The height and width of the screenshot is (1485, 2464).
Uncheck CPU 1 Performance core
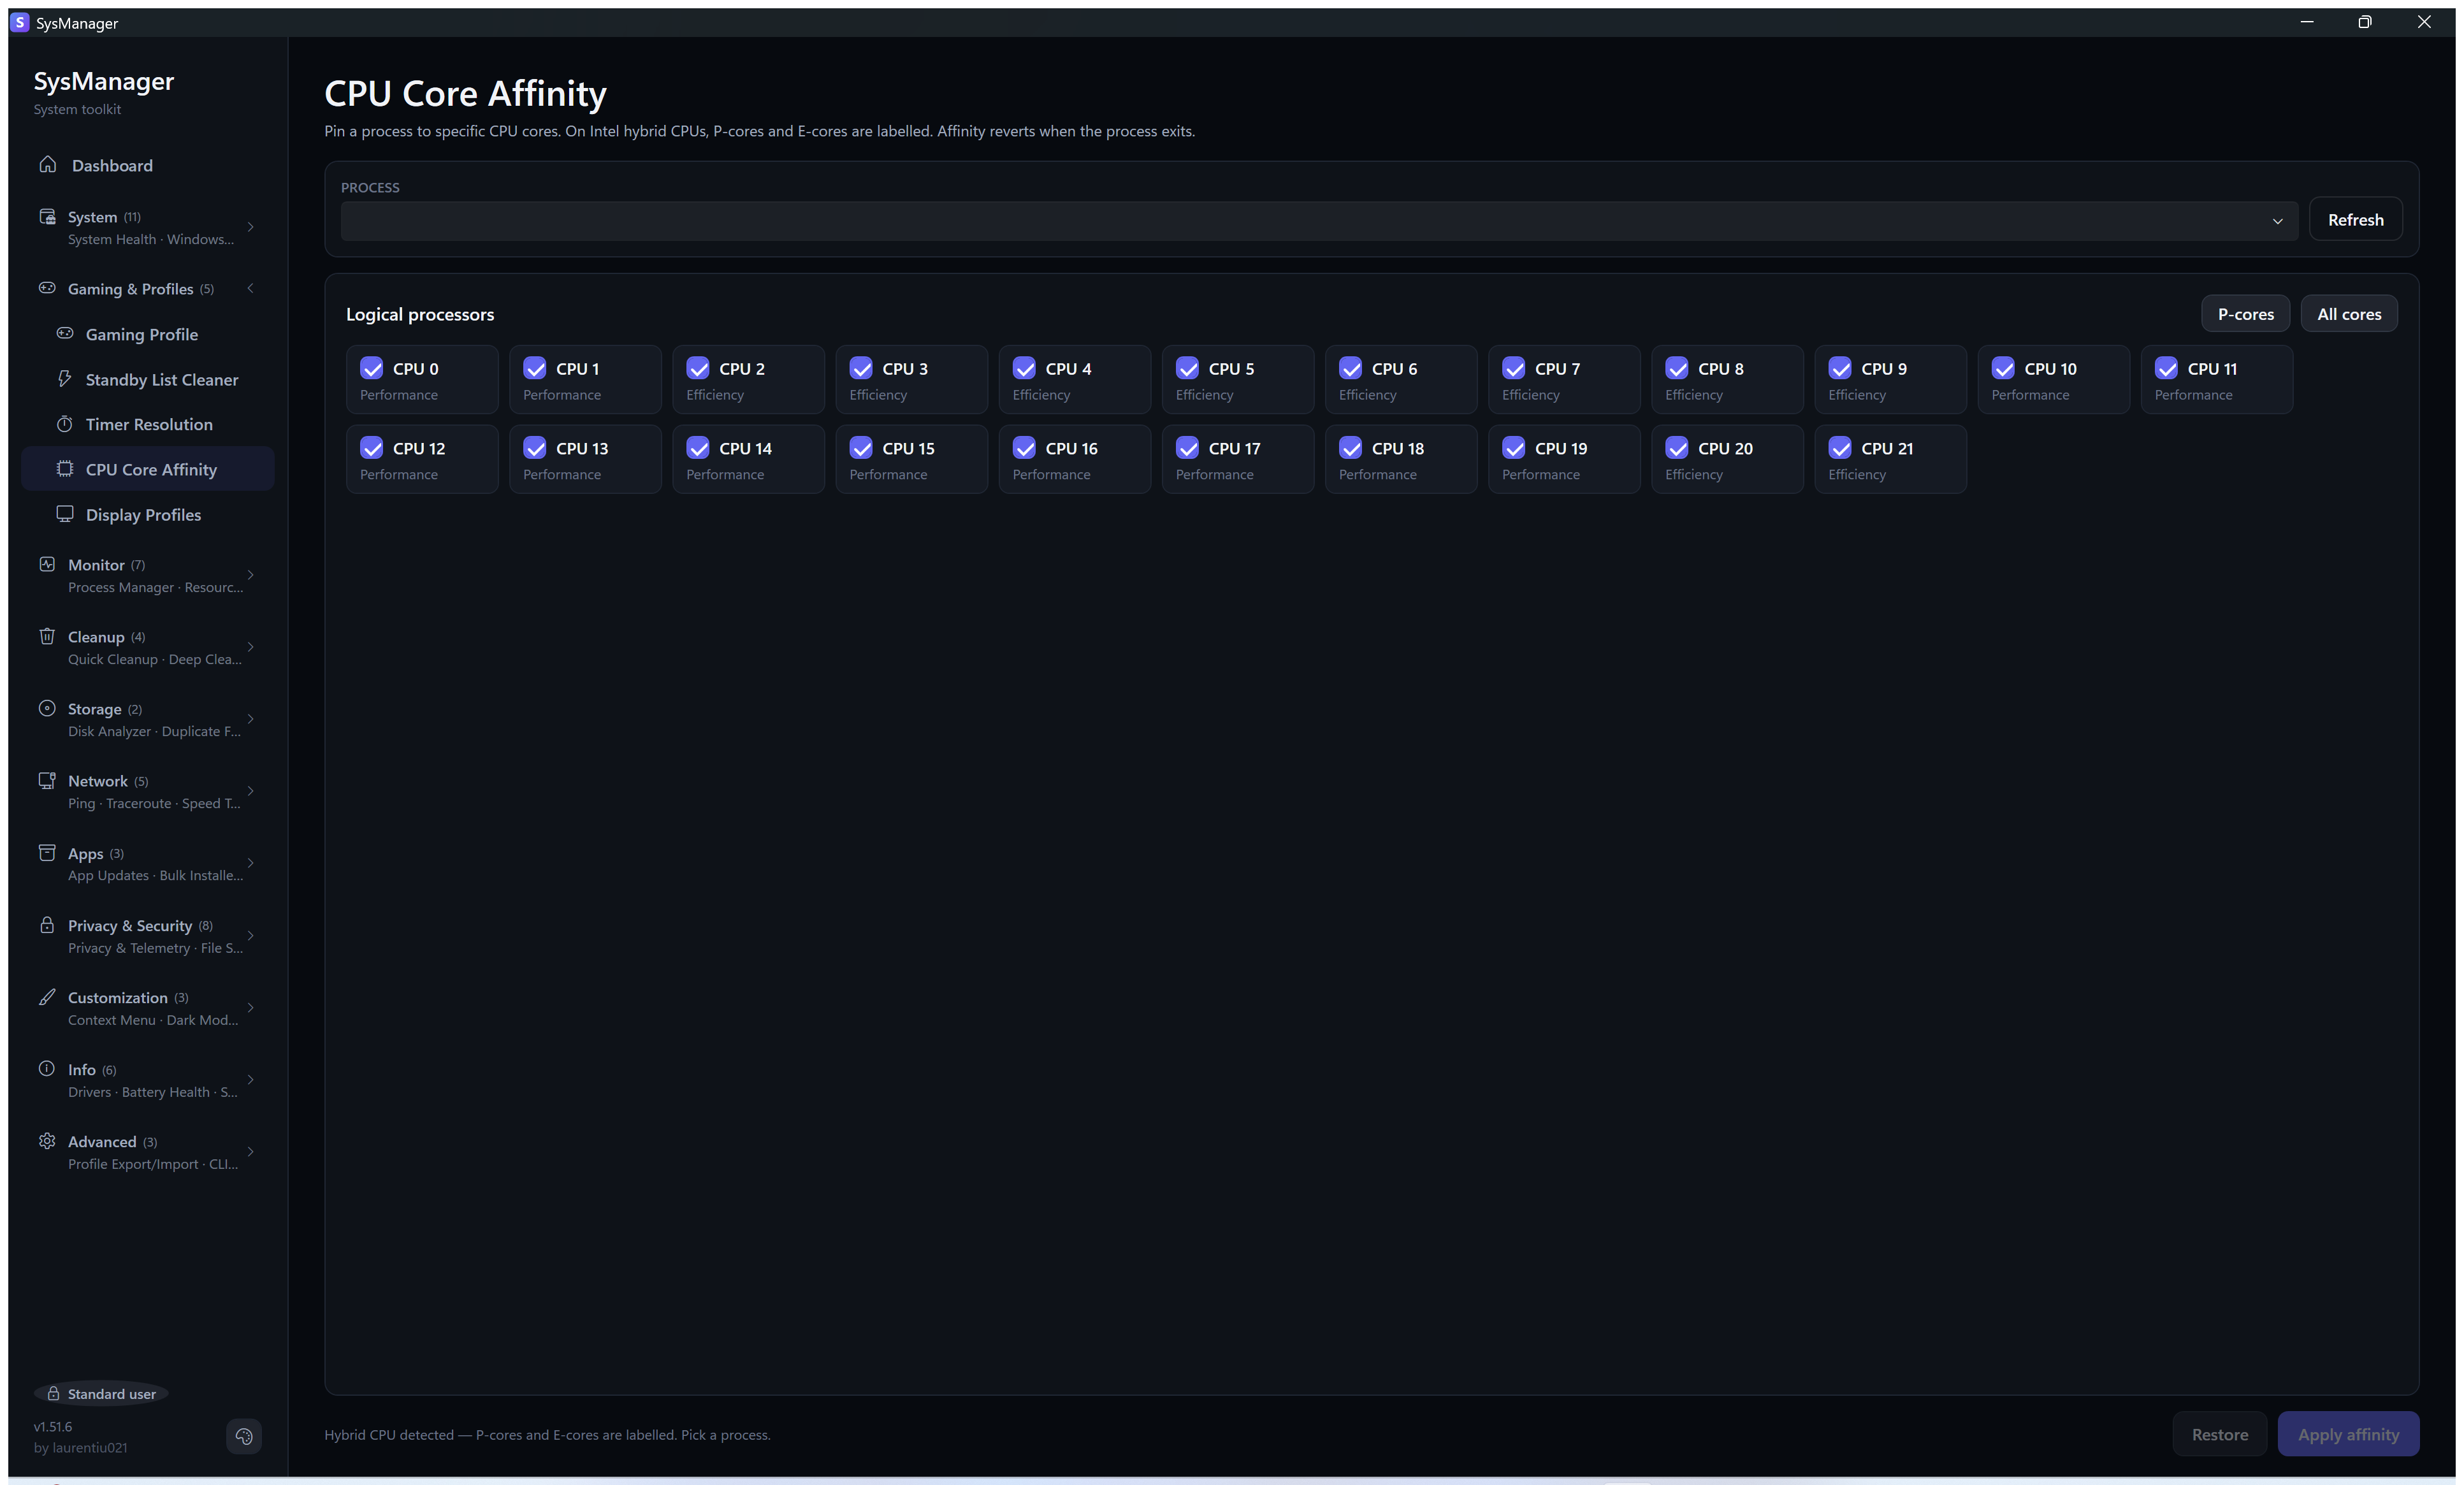pyautogui.click(x=535, y=369)
